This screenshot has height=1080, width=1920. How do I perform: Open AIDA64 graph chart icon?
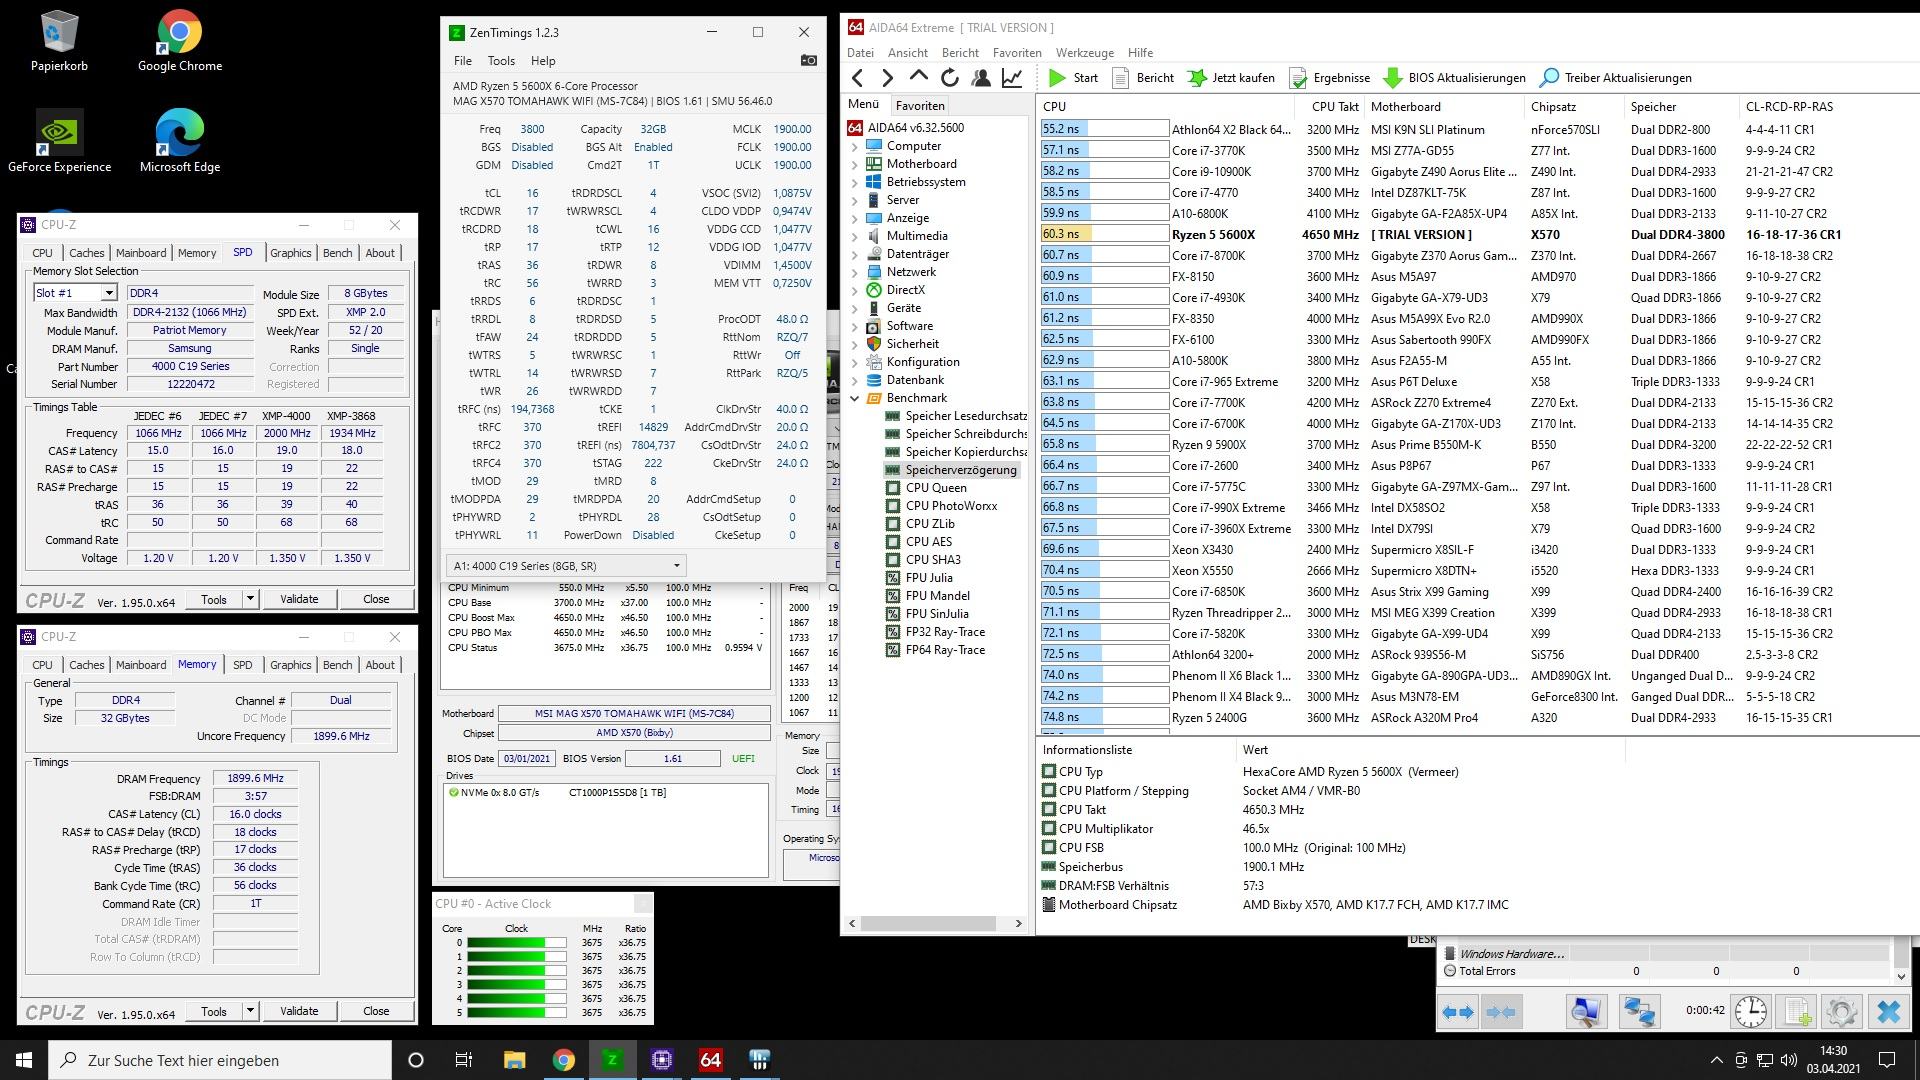pos(1012,78)
